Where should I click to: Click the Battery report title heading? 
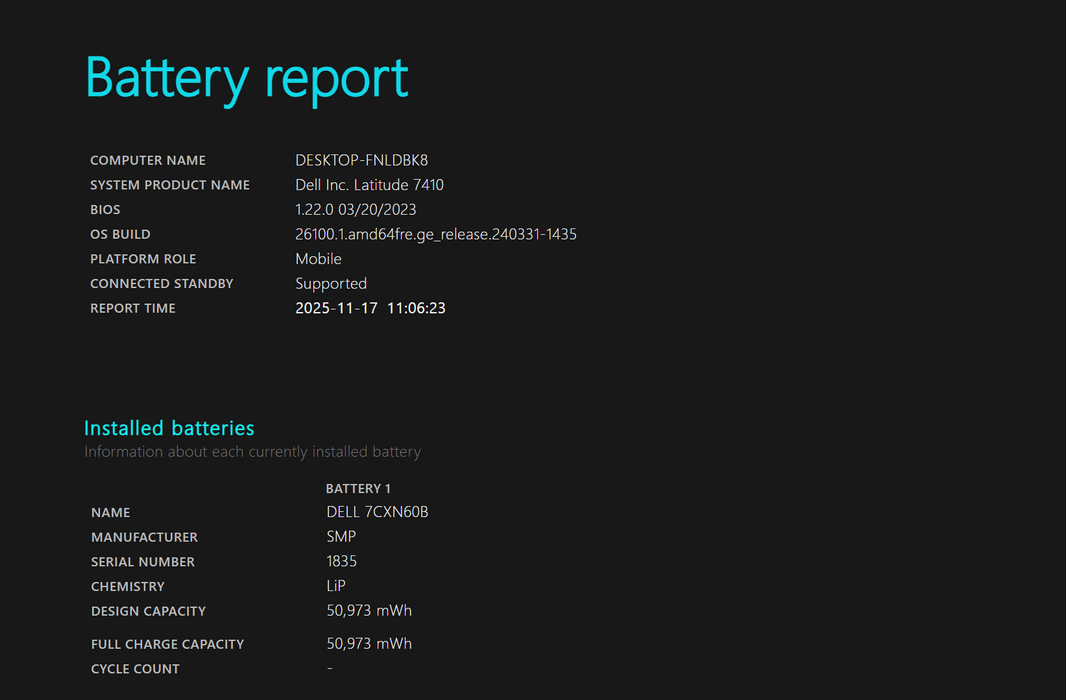(246, 77)
